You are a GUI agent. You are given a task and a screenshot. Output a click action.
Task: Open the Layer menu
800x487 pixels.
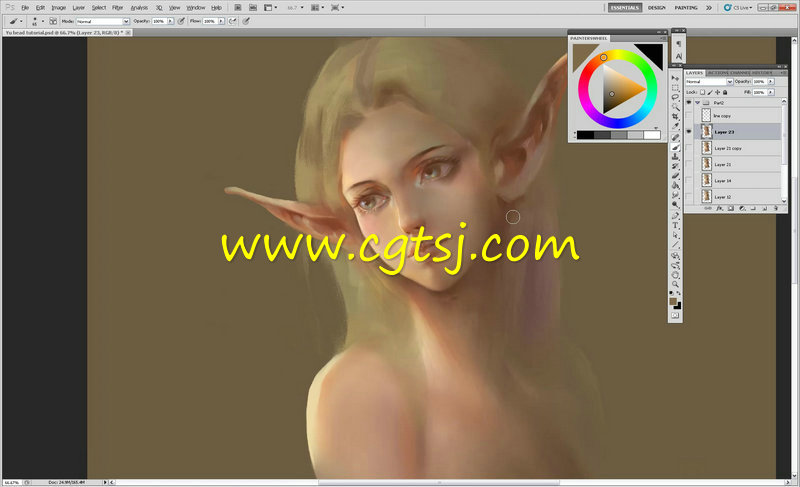point(79,8)
